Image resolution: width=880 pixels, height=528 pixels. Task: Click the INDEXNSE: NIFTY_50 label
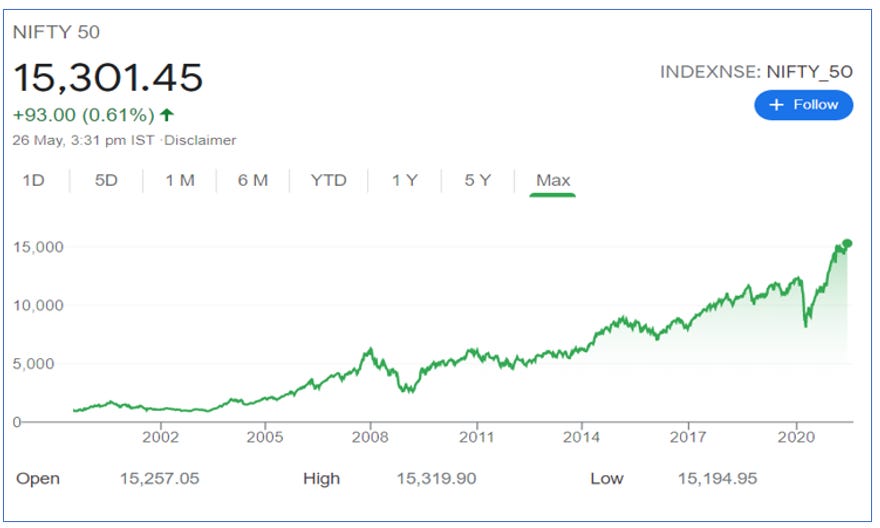(756, 72)
